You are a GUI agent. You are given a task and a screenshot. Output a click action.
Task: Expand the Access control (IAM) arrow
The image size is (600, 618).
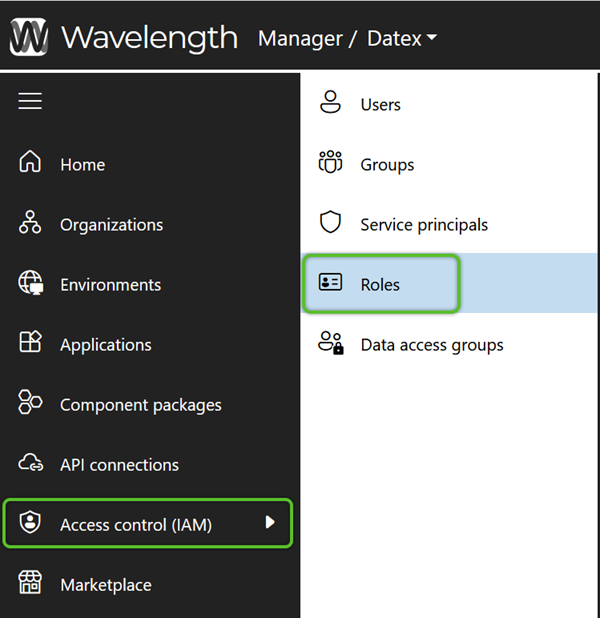(270, 522)
